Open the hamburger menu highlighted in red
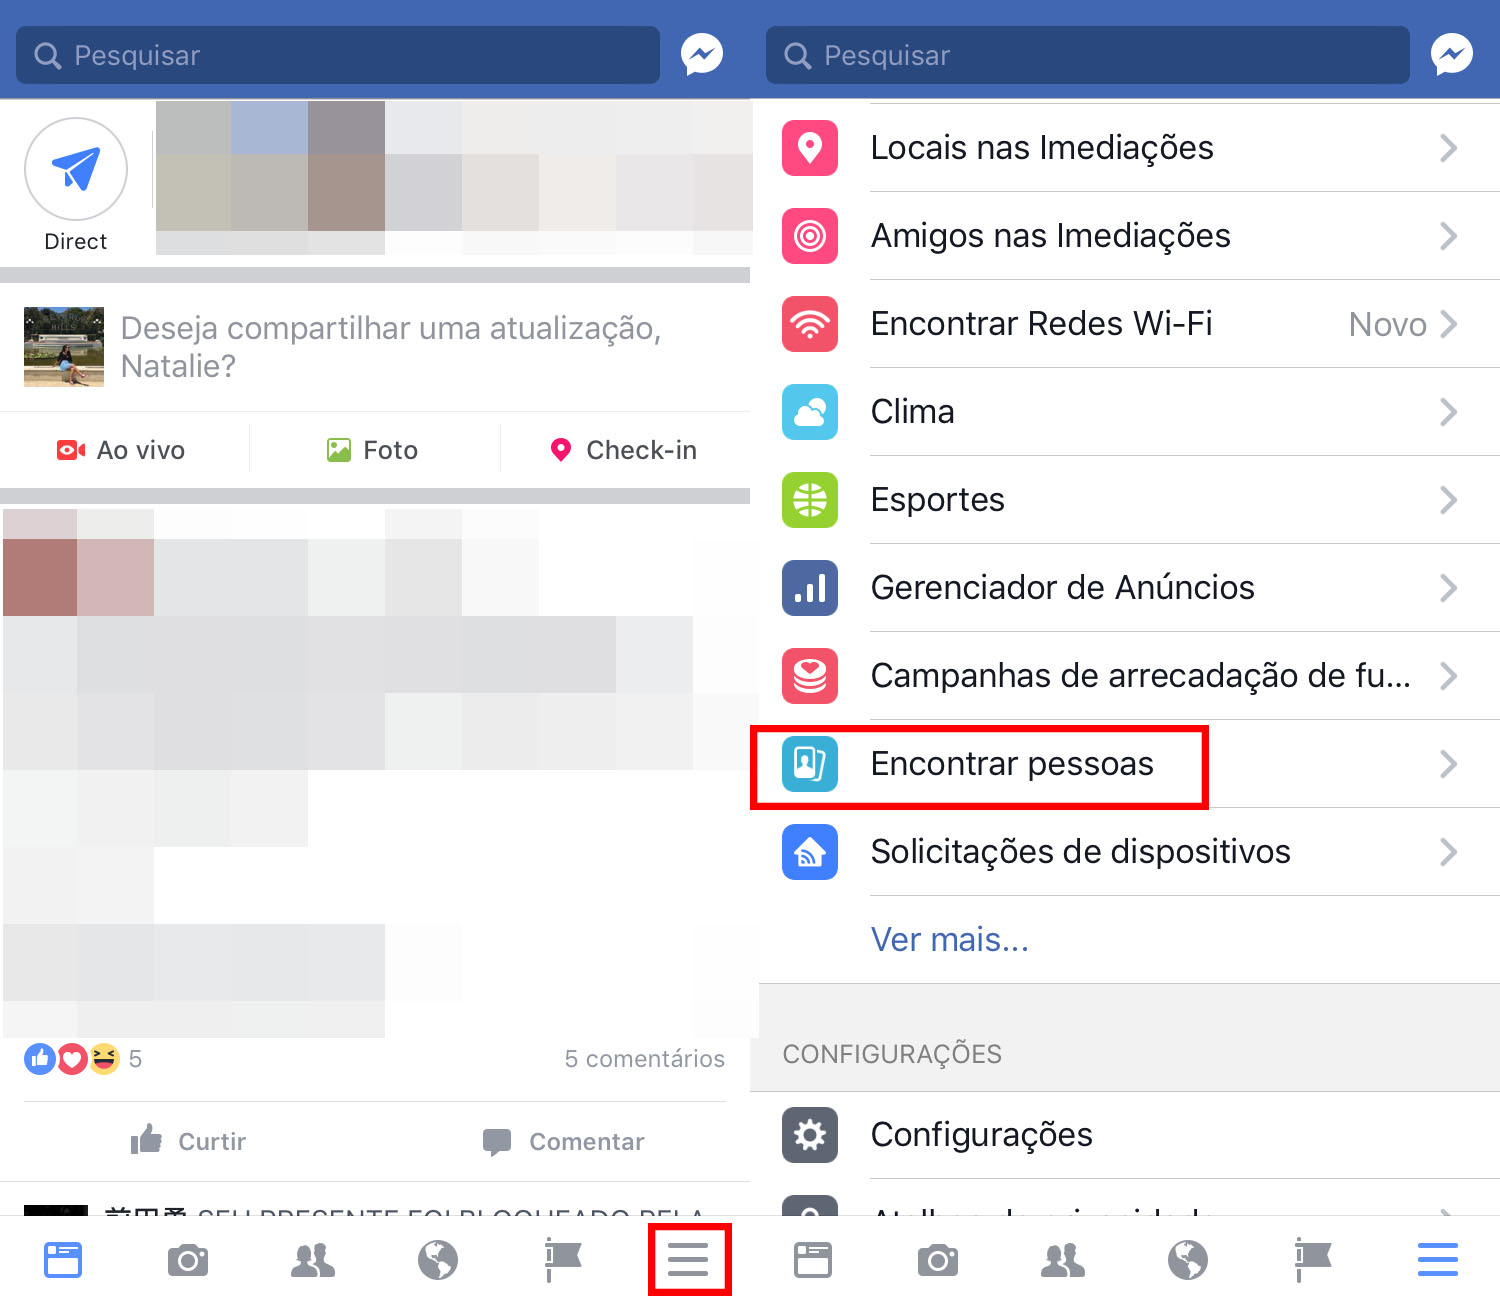The height and width of the screenshot is (1304, 1500). coord(688,1259)
